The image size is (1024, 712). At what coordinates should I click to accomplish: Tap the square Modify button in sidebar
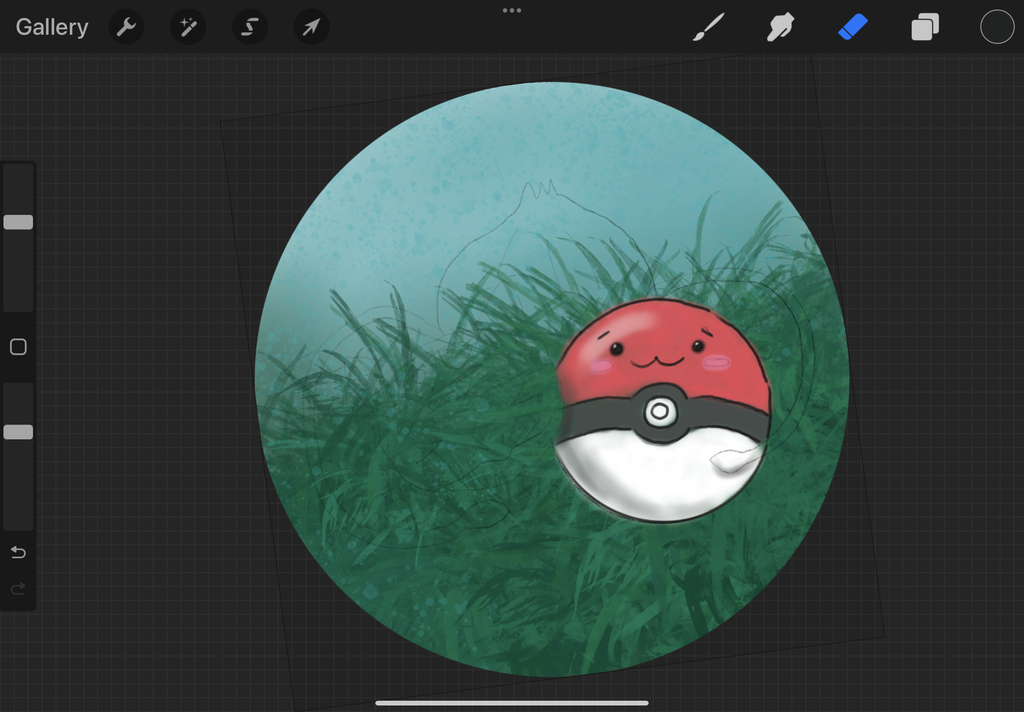click(x=18, y=347)
